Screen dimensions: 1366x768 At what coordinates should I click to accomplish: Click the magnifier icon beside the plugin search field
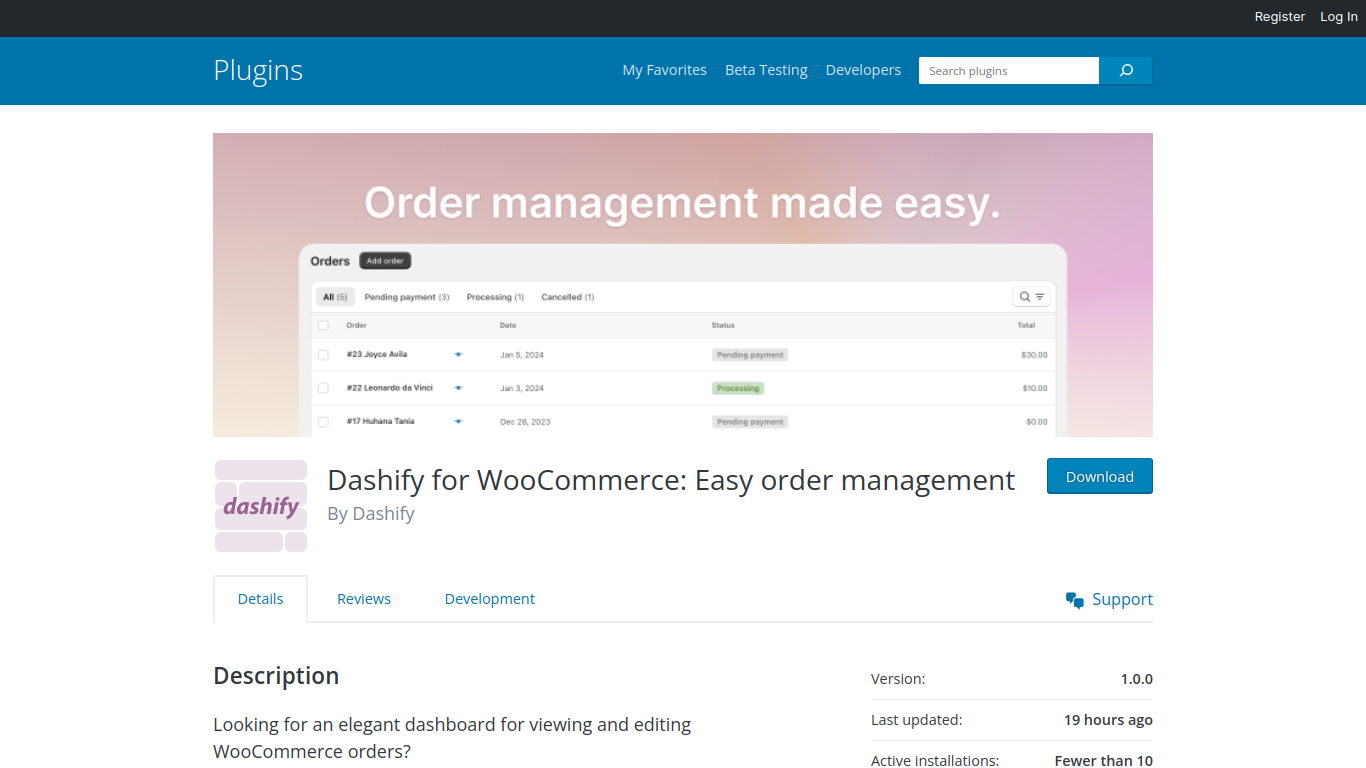click(x=1126, y=70)
